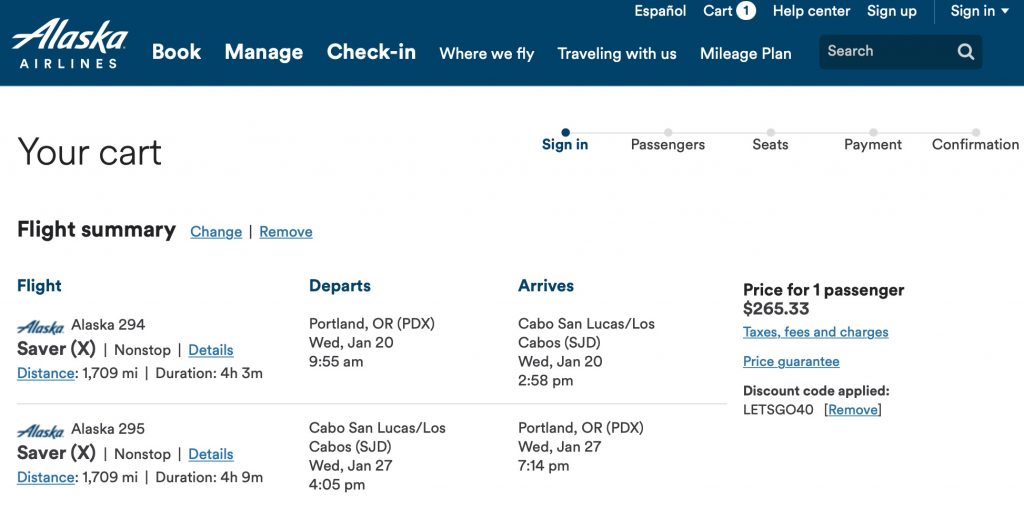1024x509 pixels.
Task: Click the search magnifier icon
Action: (965, 52)
